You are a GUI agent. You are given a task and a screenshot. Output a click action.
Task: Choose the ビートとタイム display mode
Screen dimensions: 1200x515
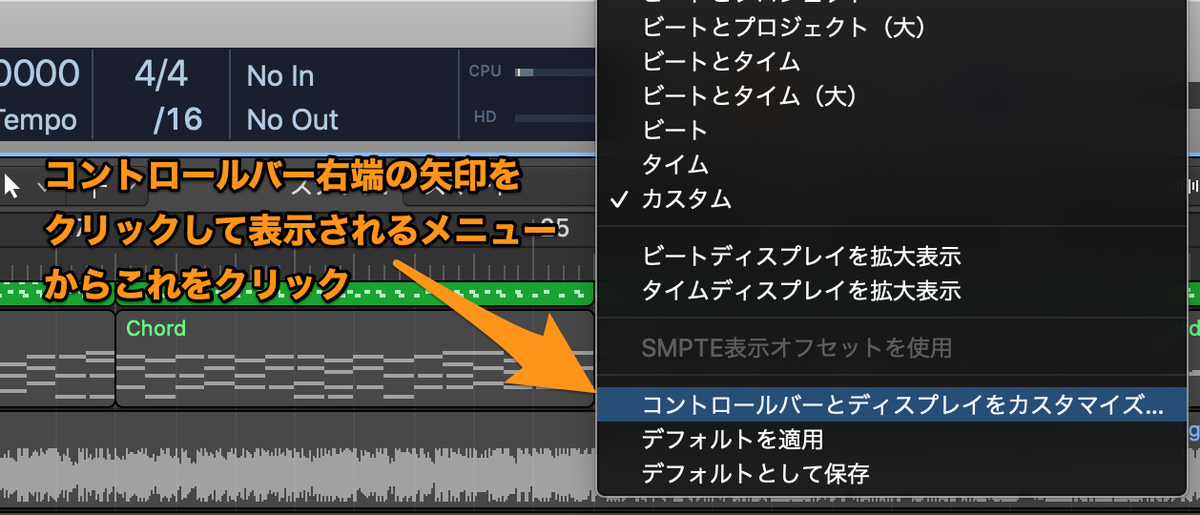tap(720, 61)
